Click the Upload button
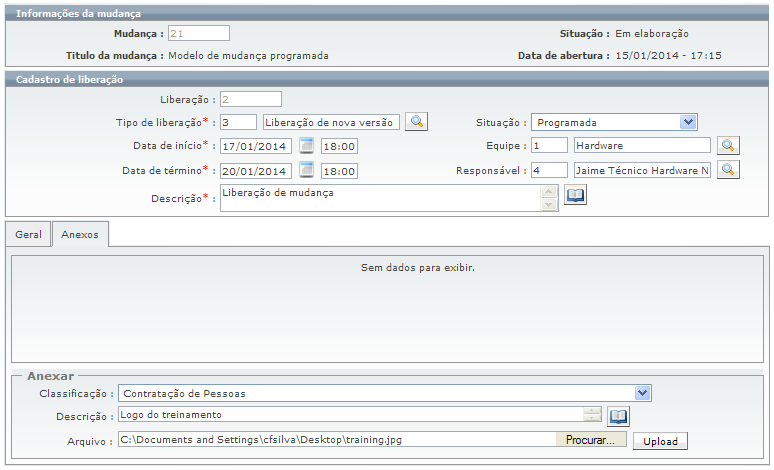Screen dimensions: 774x470 tap(660, 440)
